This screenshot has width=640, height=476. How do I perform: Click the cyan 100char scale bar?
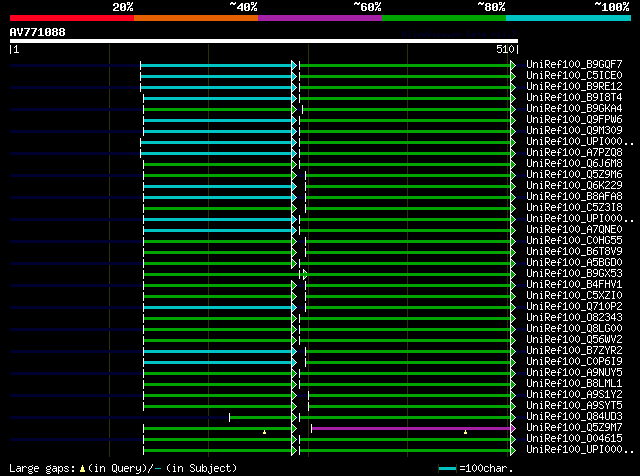(x=447, y=469)
